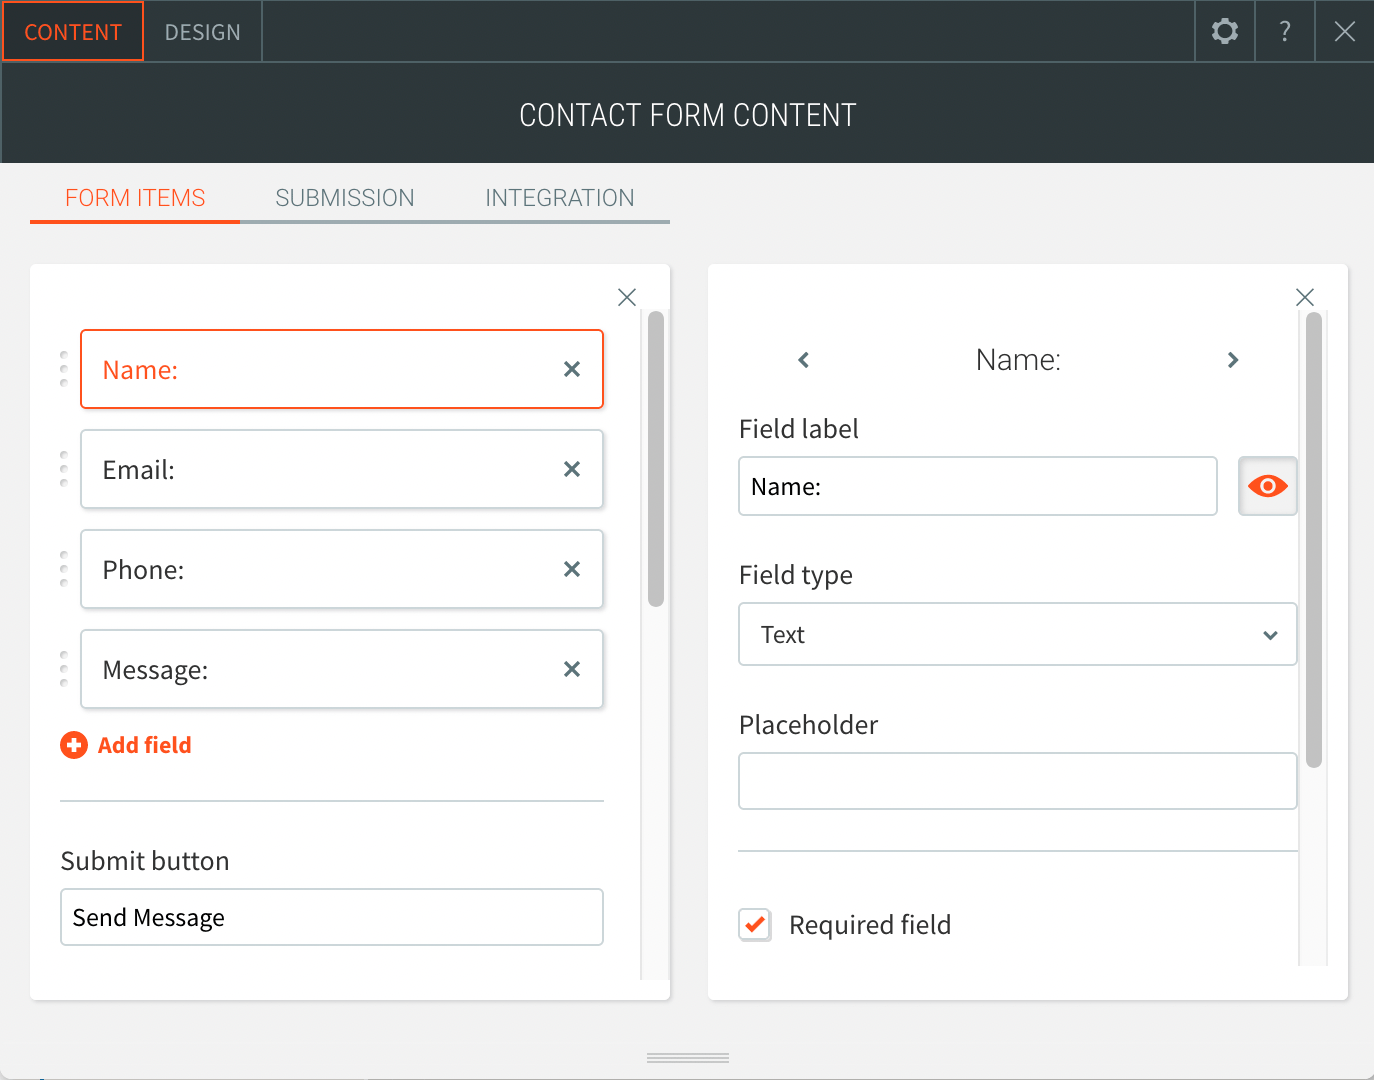The height and width of the screenshot is (1080, 1374).
Task: Click the form items list scrollbar
Action: point(656,459)
